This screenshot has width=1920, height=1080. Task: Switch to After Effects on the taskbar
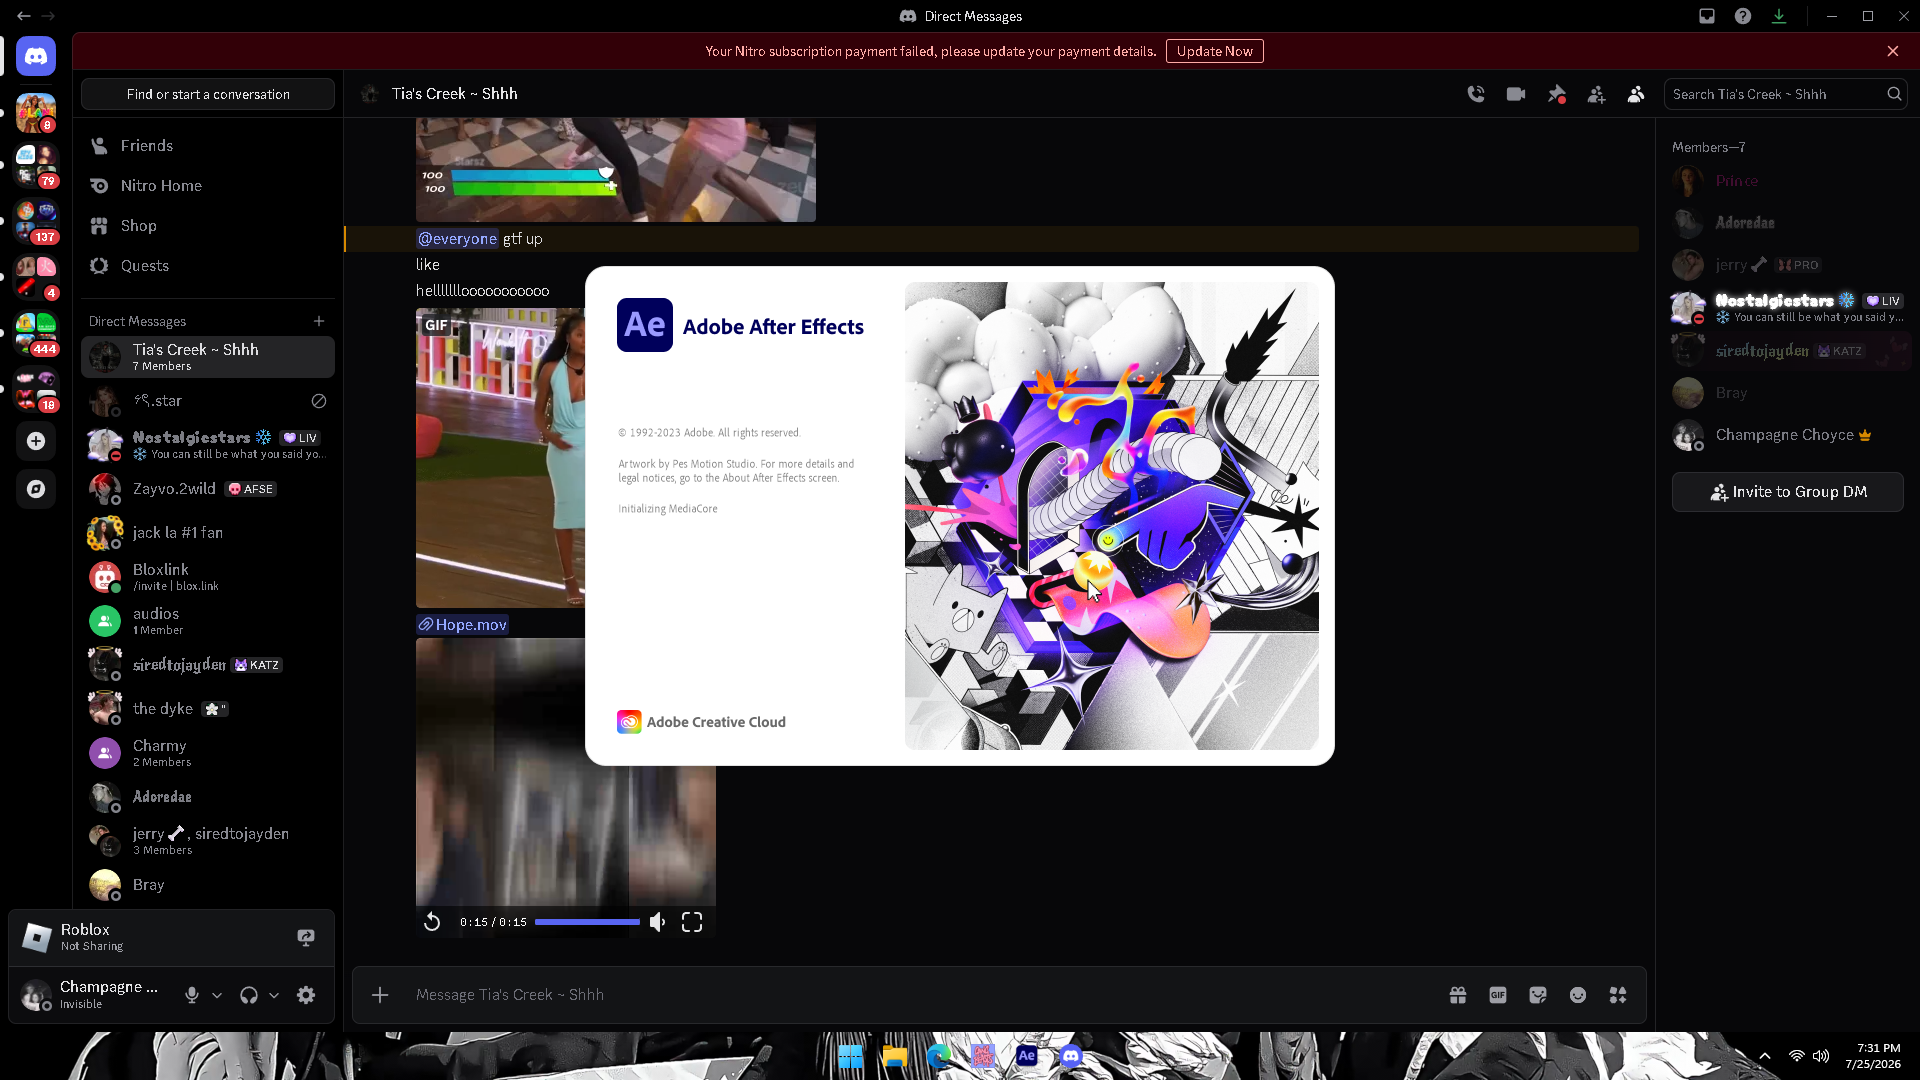pos(1026,1056)
